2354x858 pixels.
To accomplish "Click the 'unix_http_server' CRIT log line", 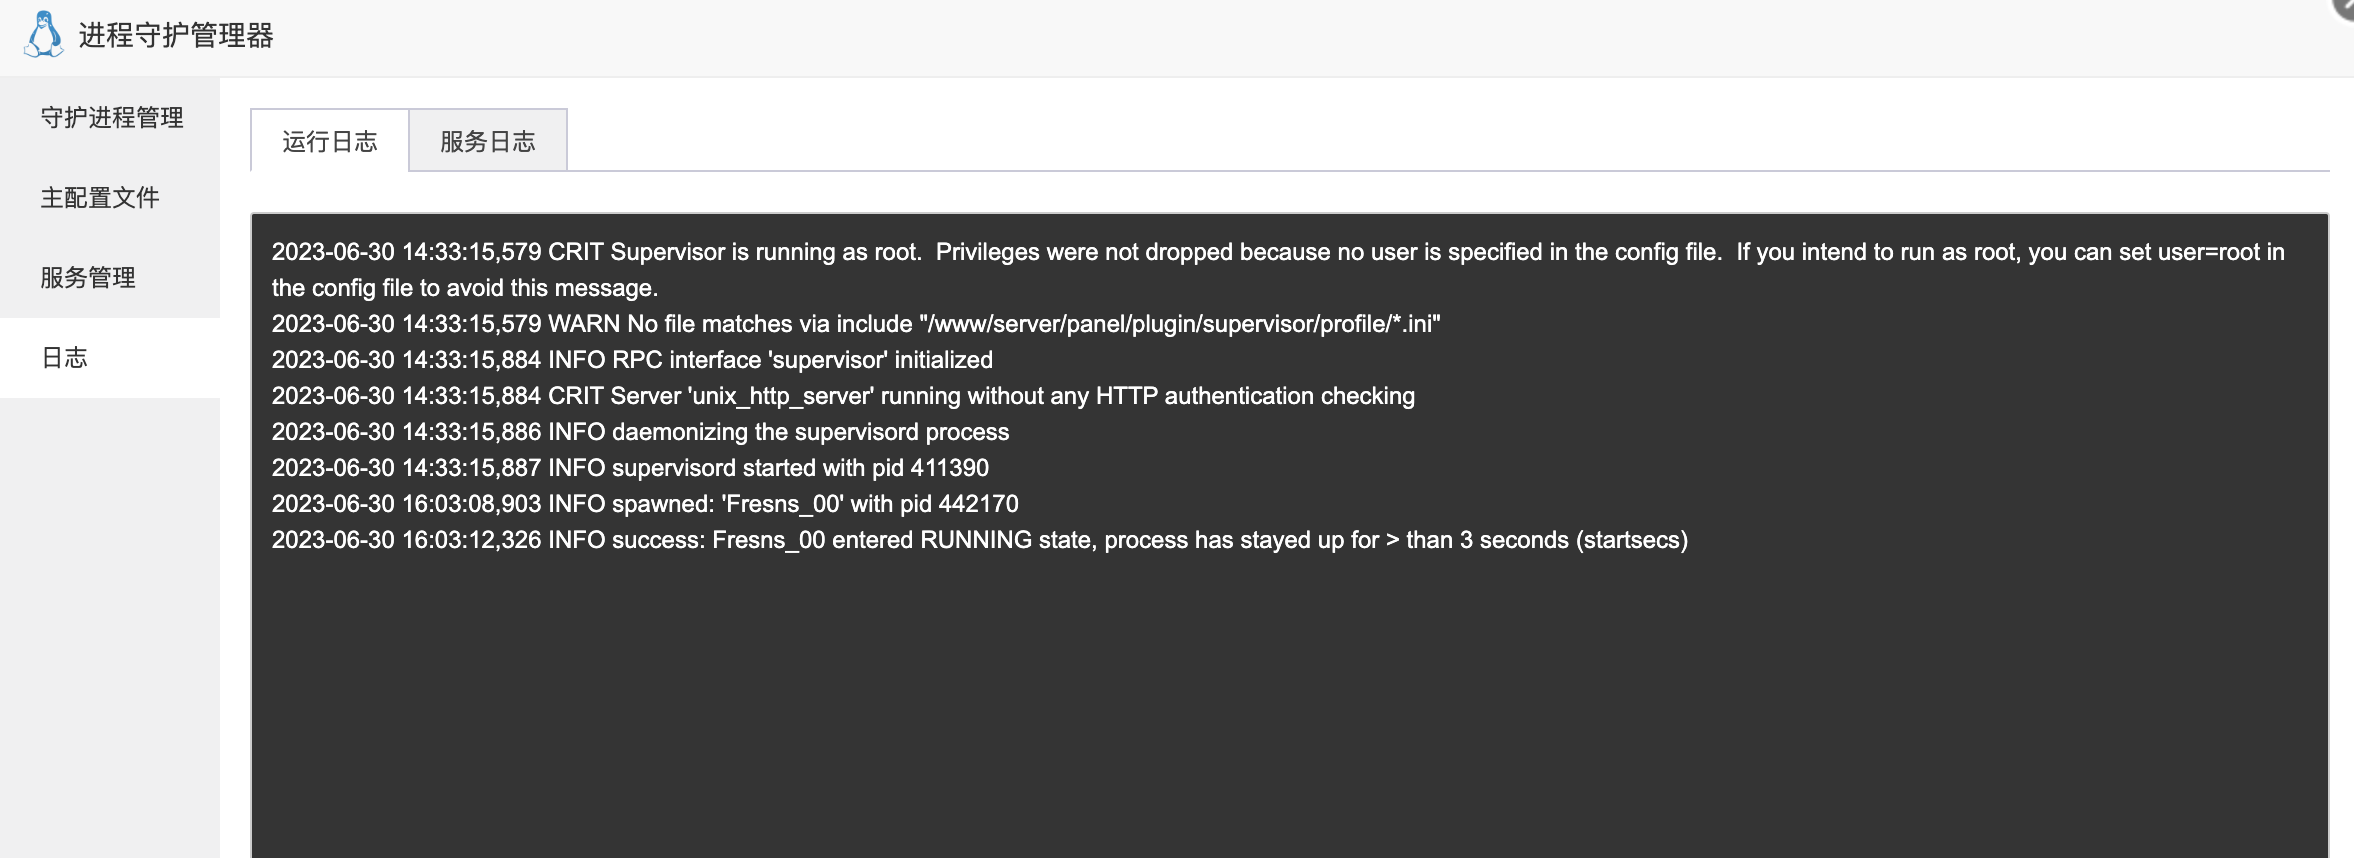I will pyautogui.click(x=843, y=396).
